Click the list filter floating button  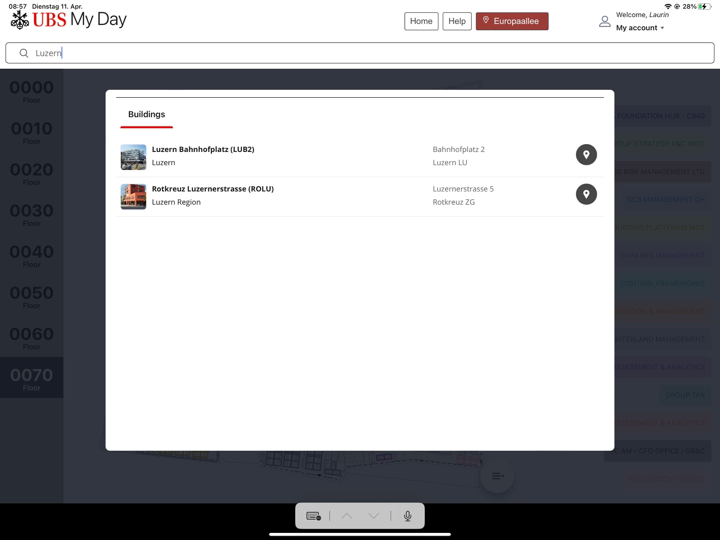click(497, 476)
